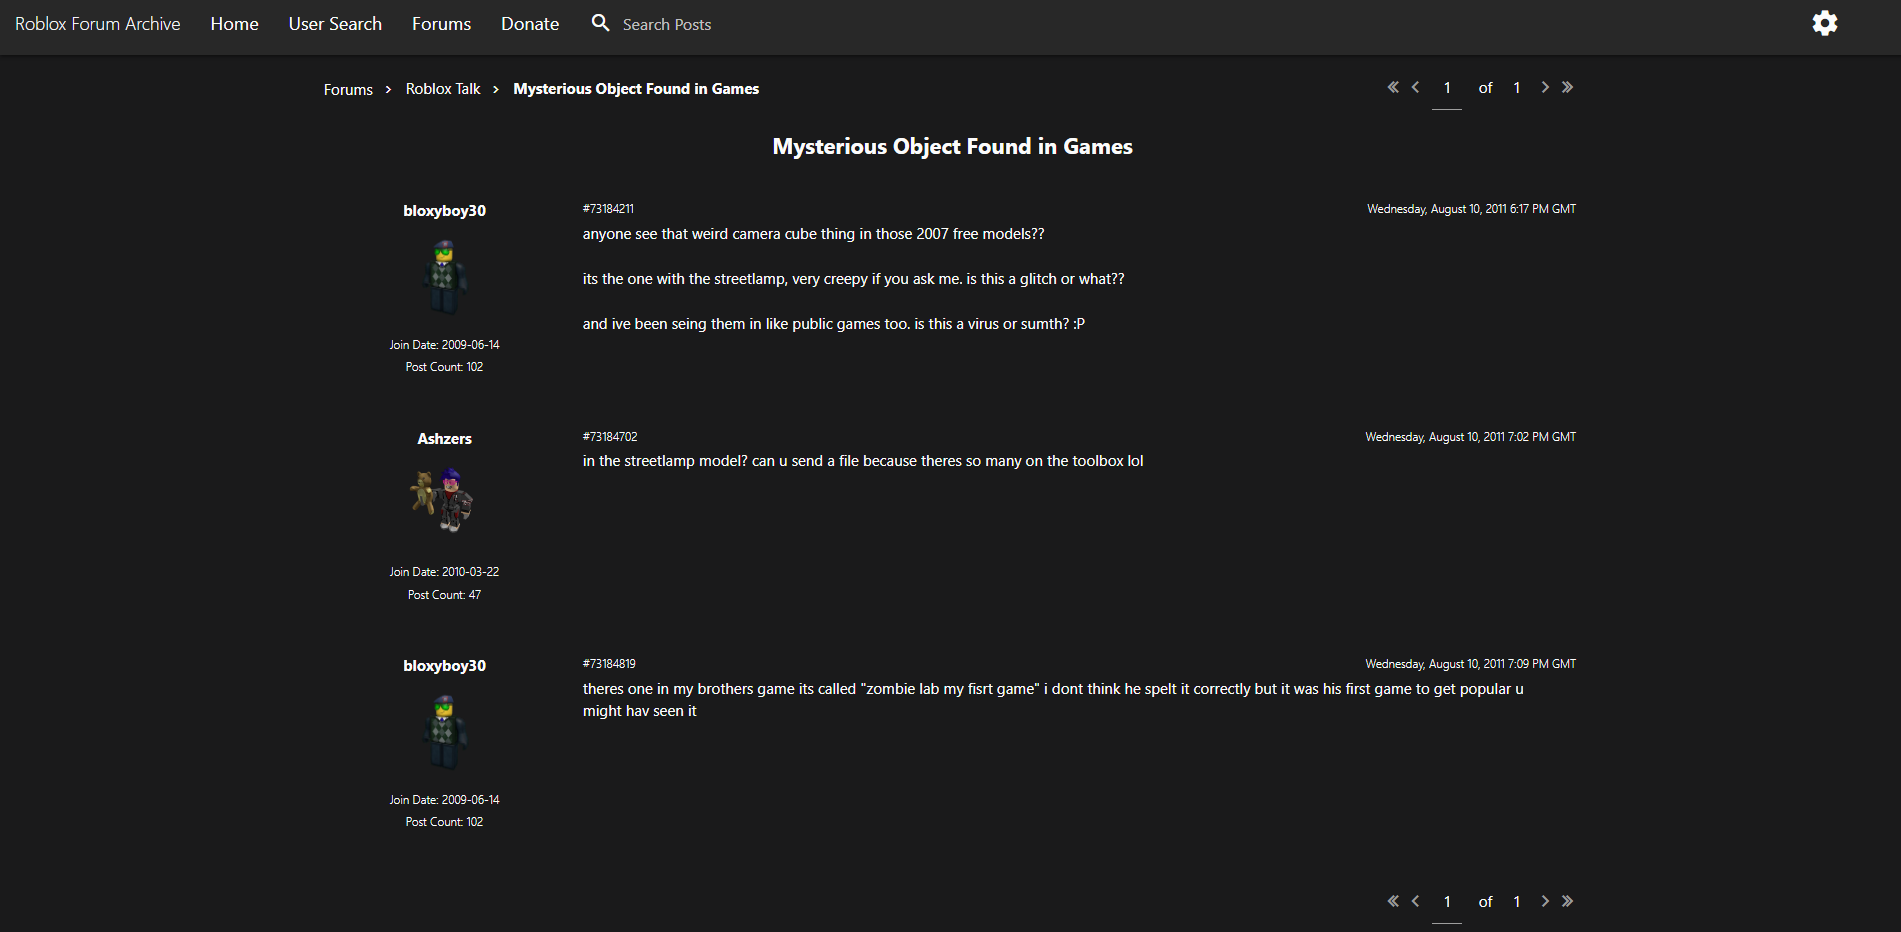The height and width of the screenshot is (932, 1901).
Task: Go to last page in top pagination
Action: coord(1567,87)
